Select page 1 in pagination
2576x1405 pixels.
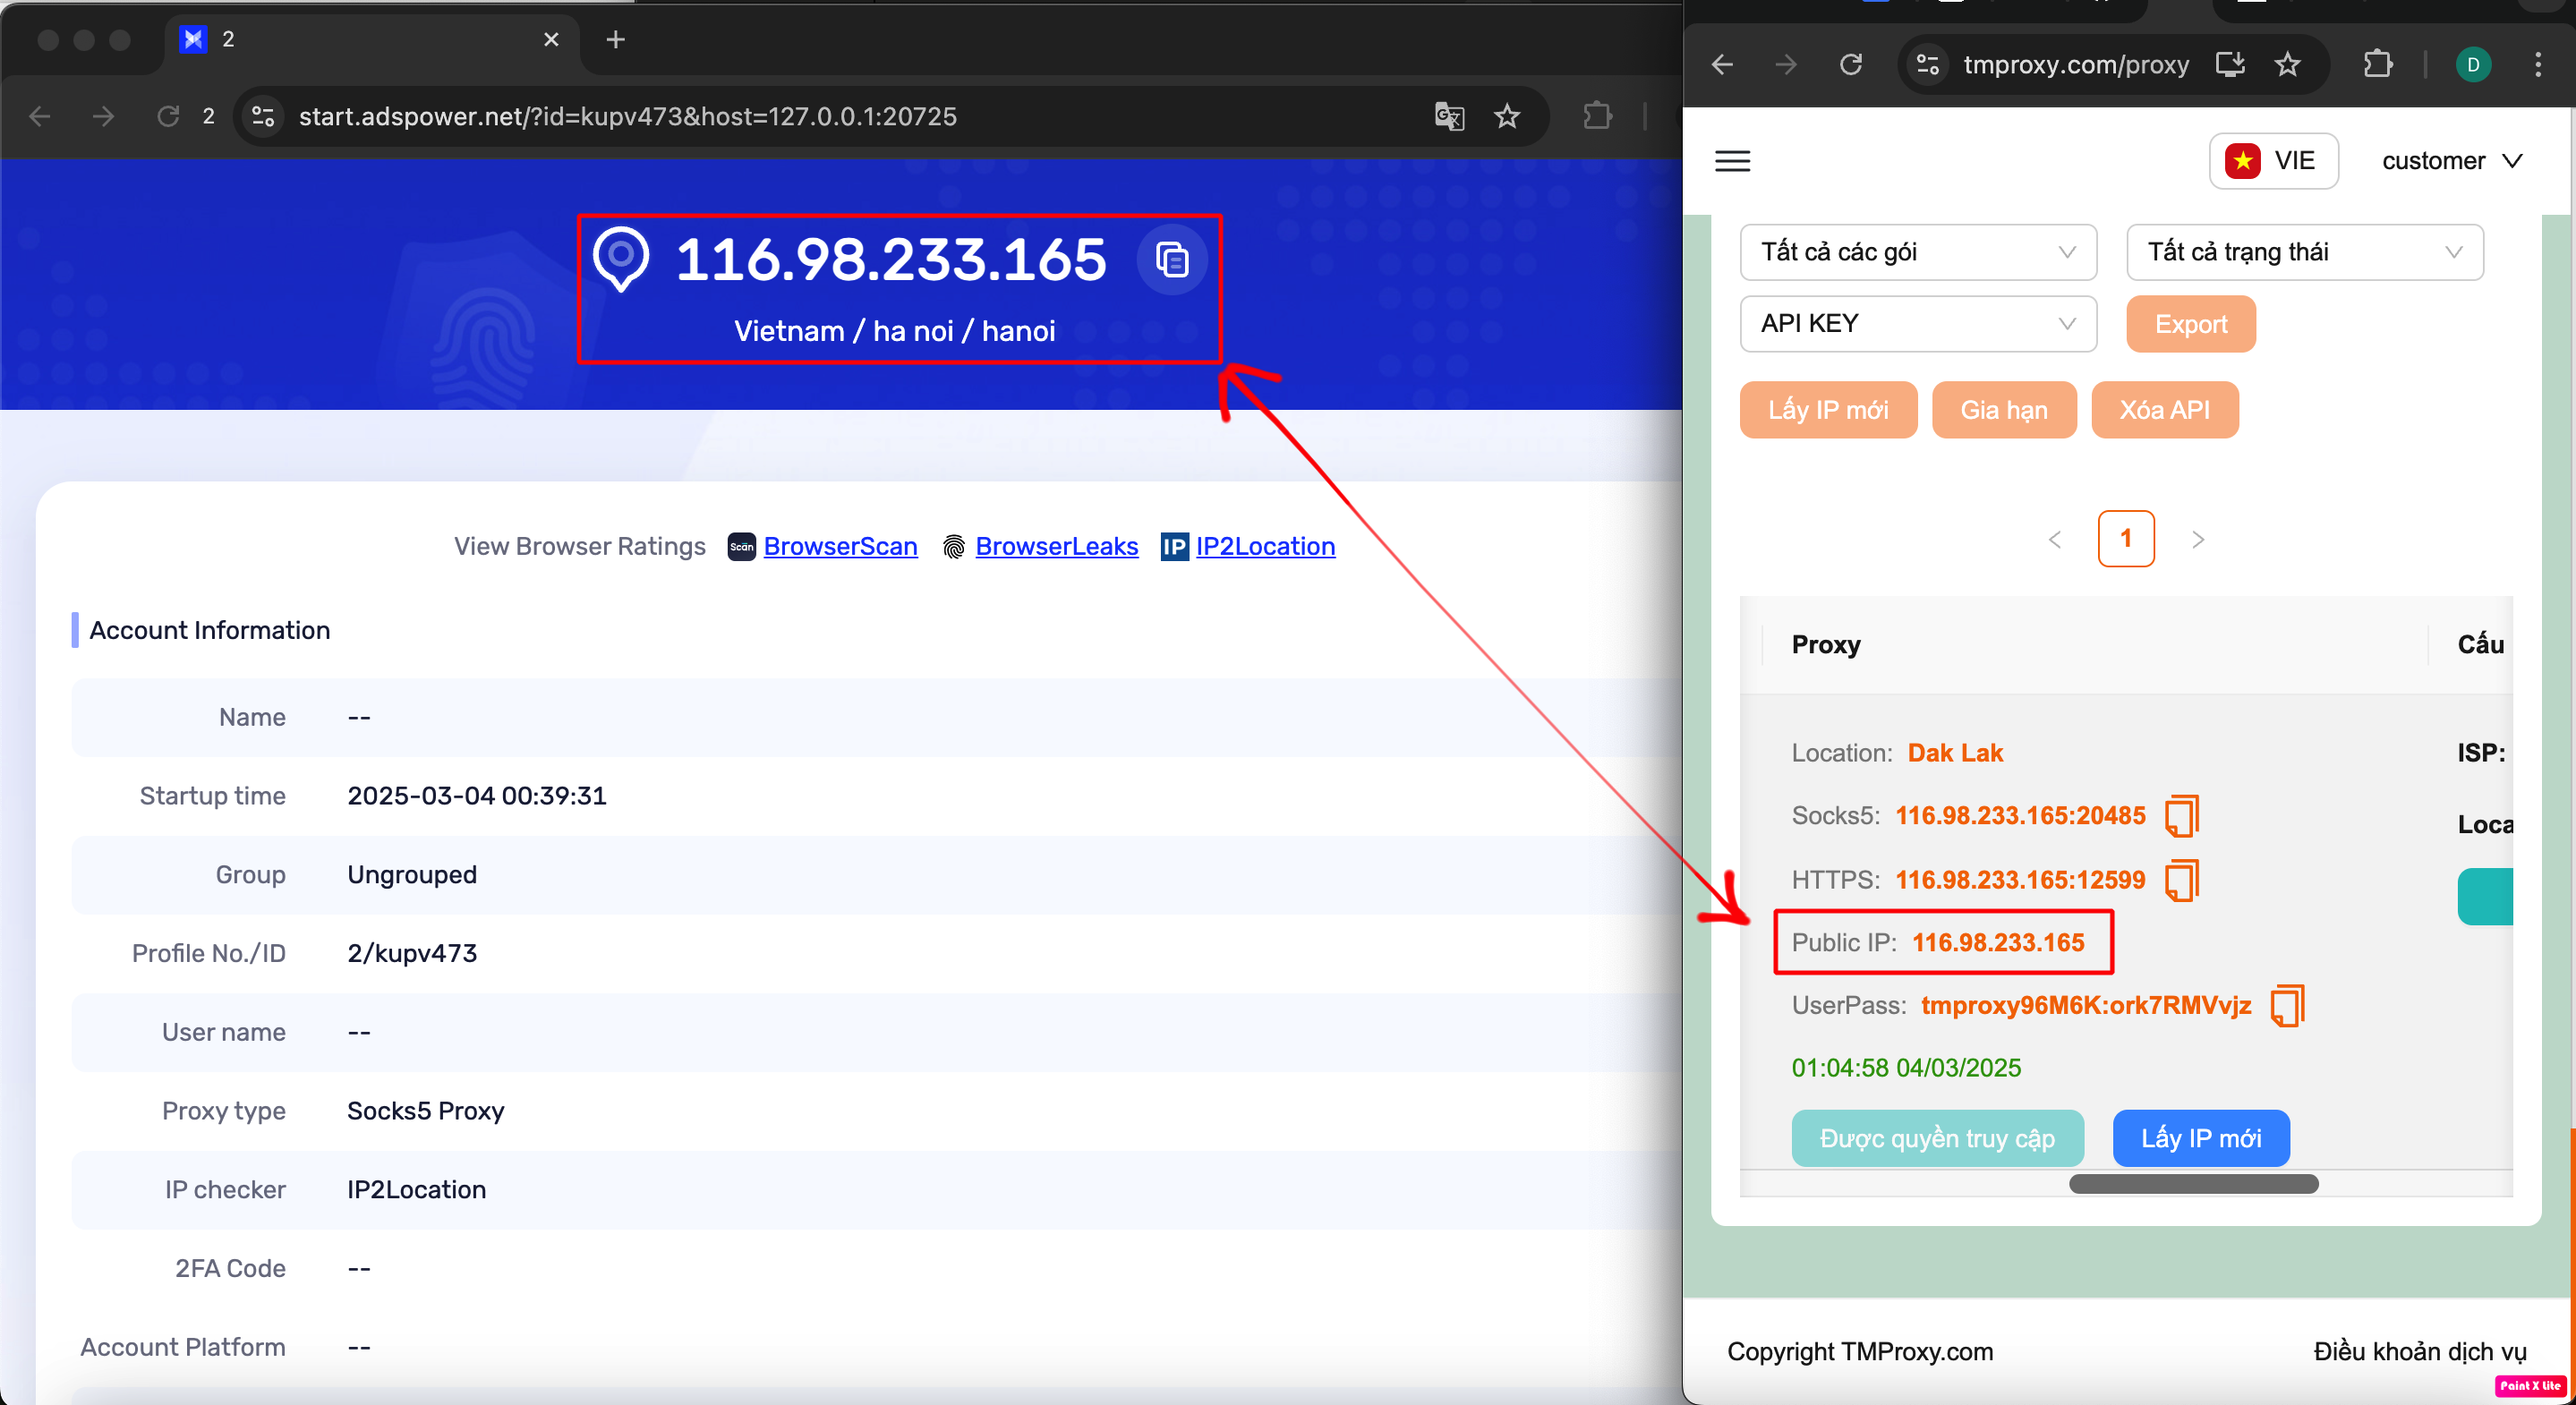pyautogui.click(x=2125, y=539)
